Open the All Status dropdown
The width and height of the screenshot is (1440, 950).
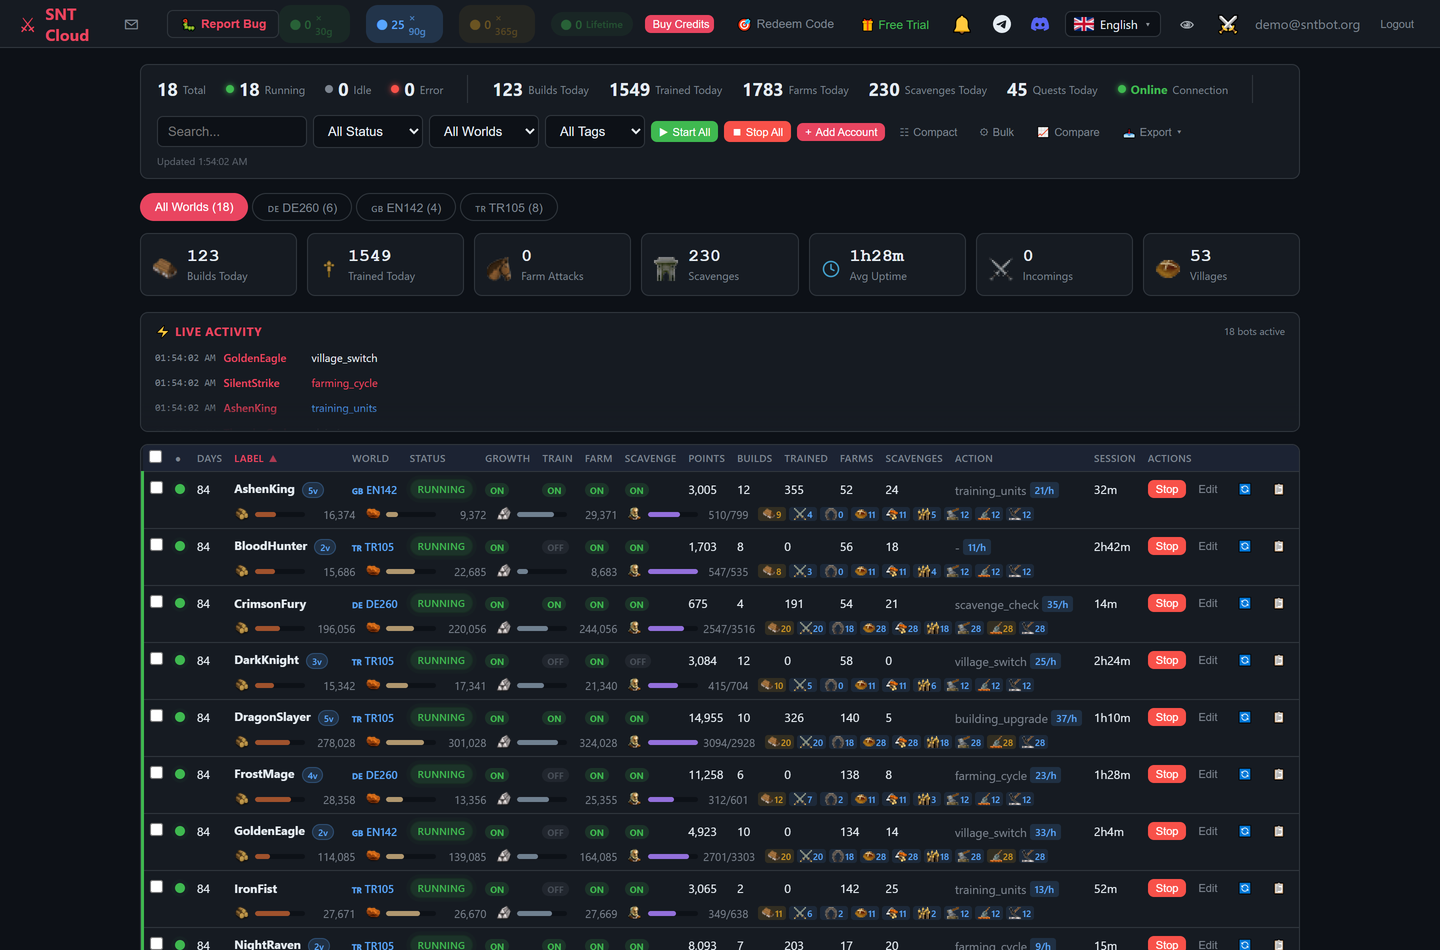pos(367,131)
